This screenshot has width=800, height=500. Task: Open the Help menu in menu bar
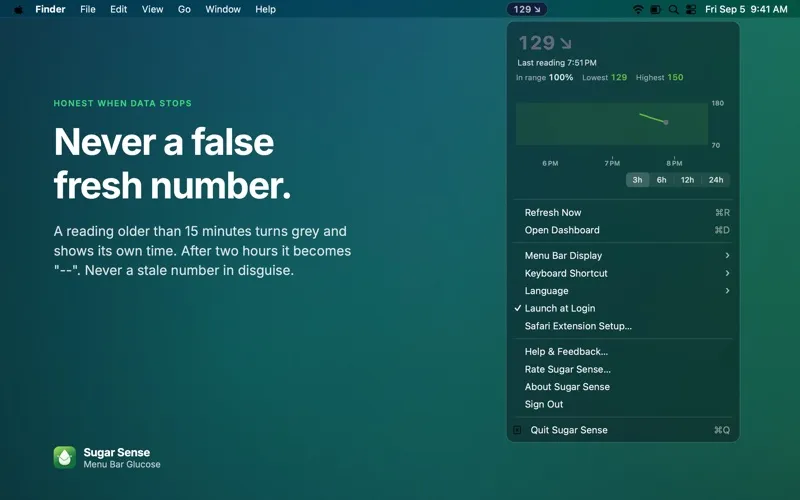coord(265,9)
